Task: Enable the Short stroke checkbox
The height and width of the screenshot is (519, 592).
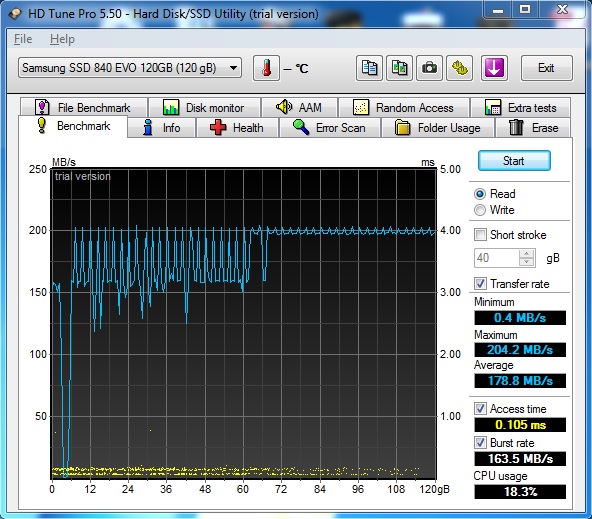Action: 480,234
